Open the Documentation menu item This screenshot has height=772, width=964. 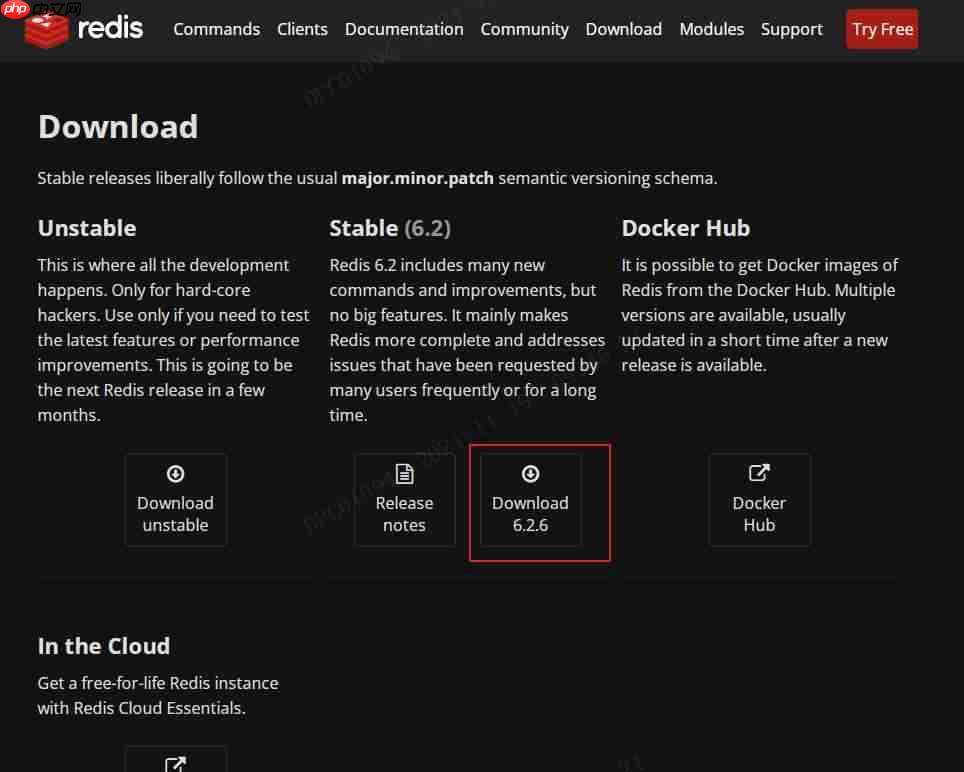click(x=404, y=29)
